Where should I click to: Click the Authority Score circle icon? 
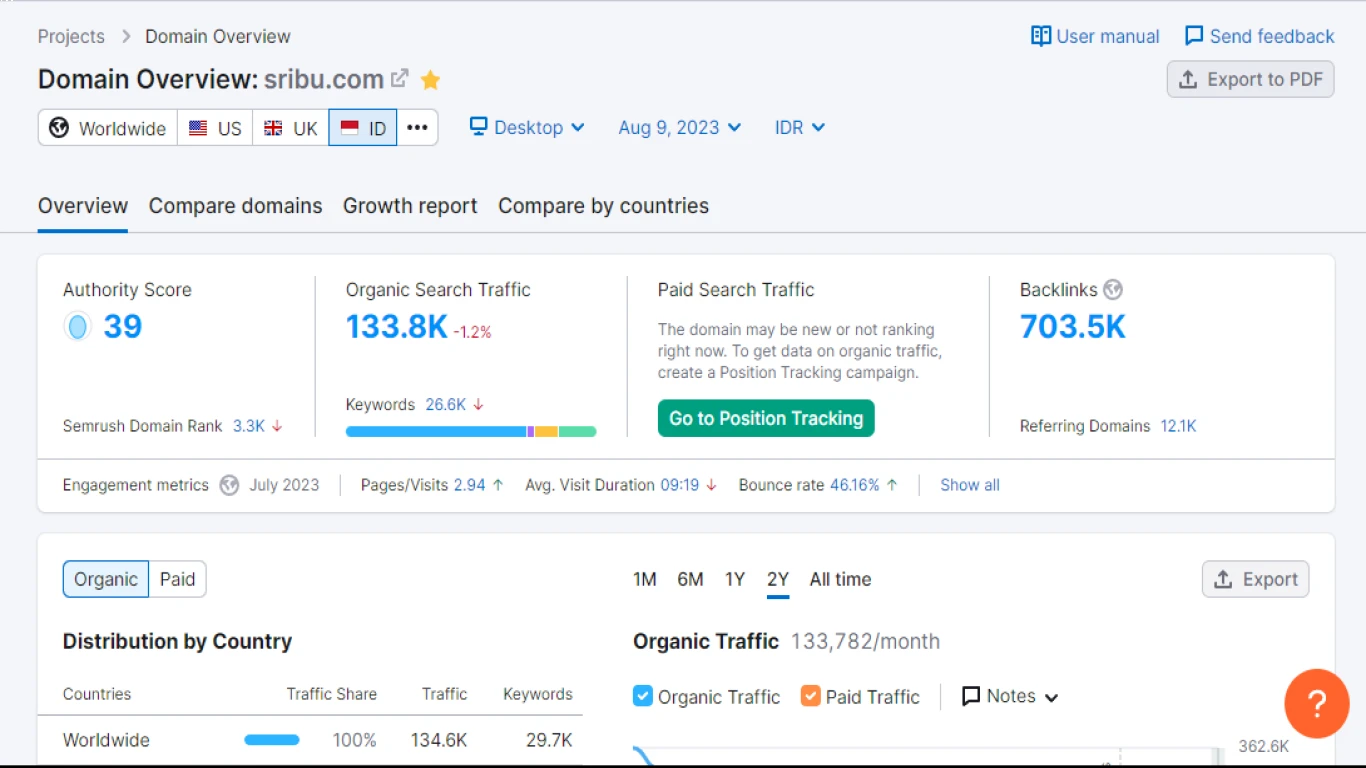78,326
